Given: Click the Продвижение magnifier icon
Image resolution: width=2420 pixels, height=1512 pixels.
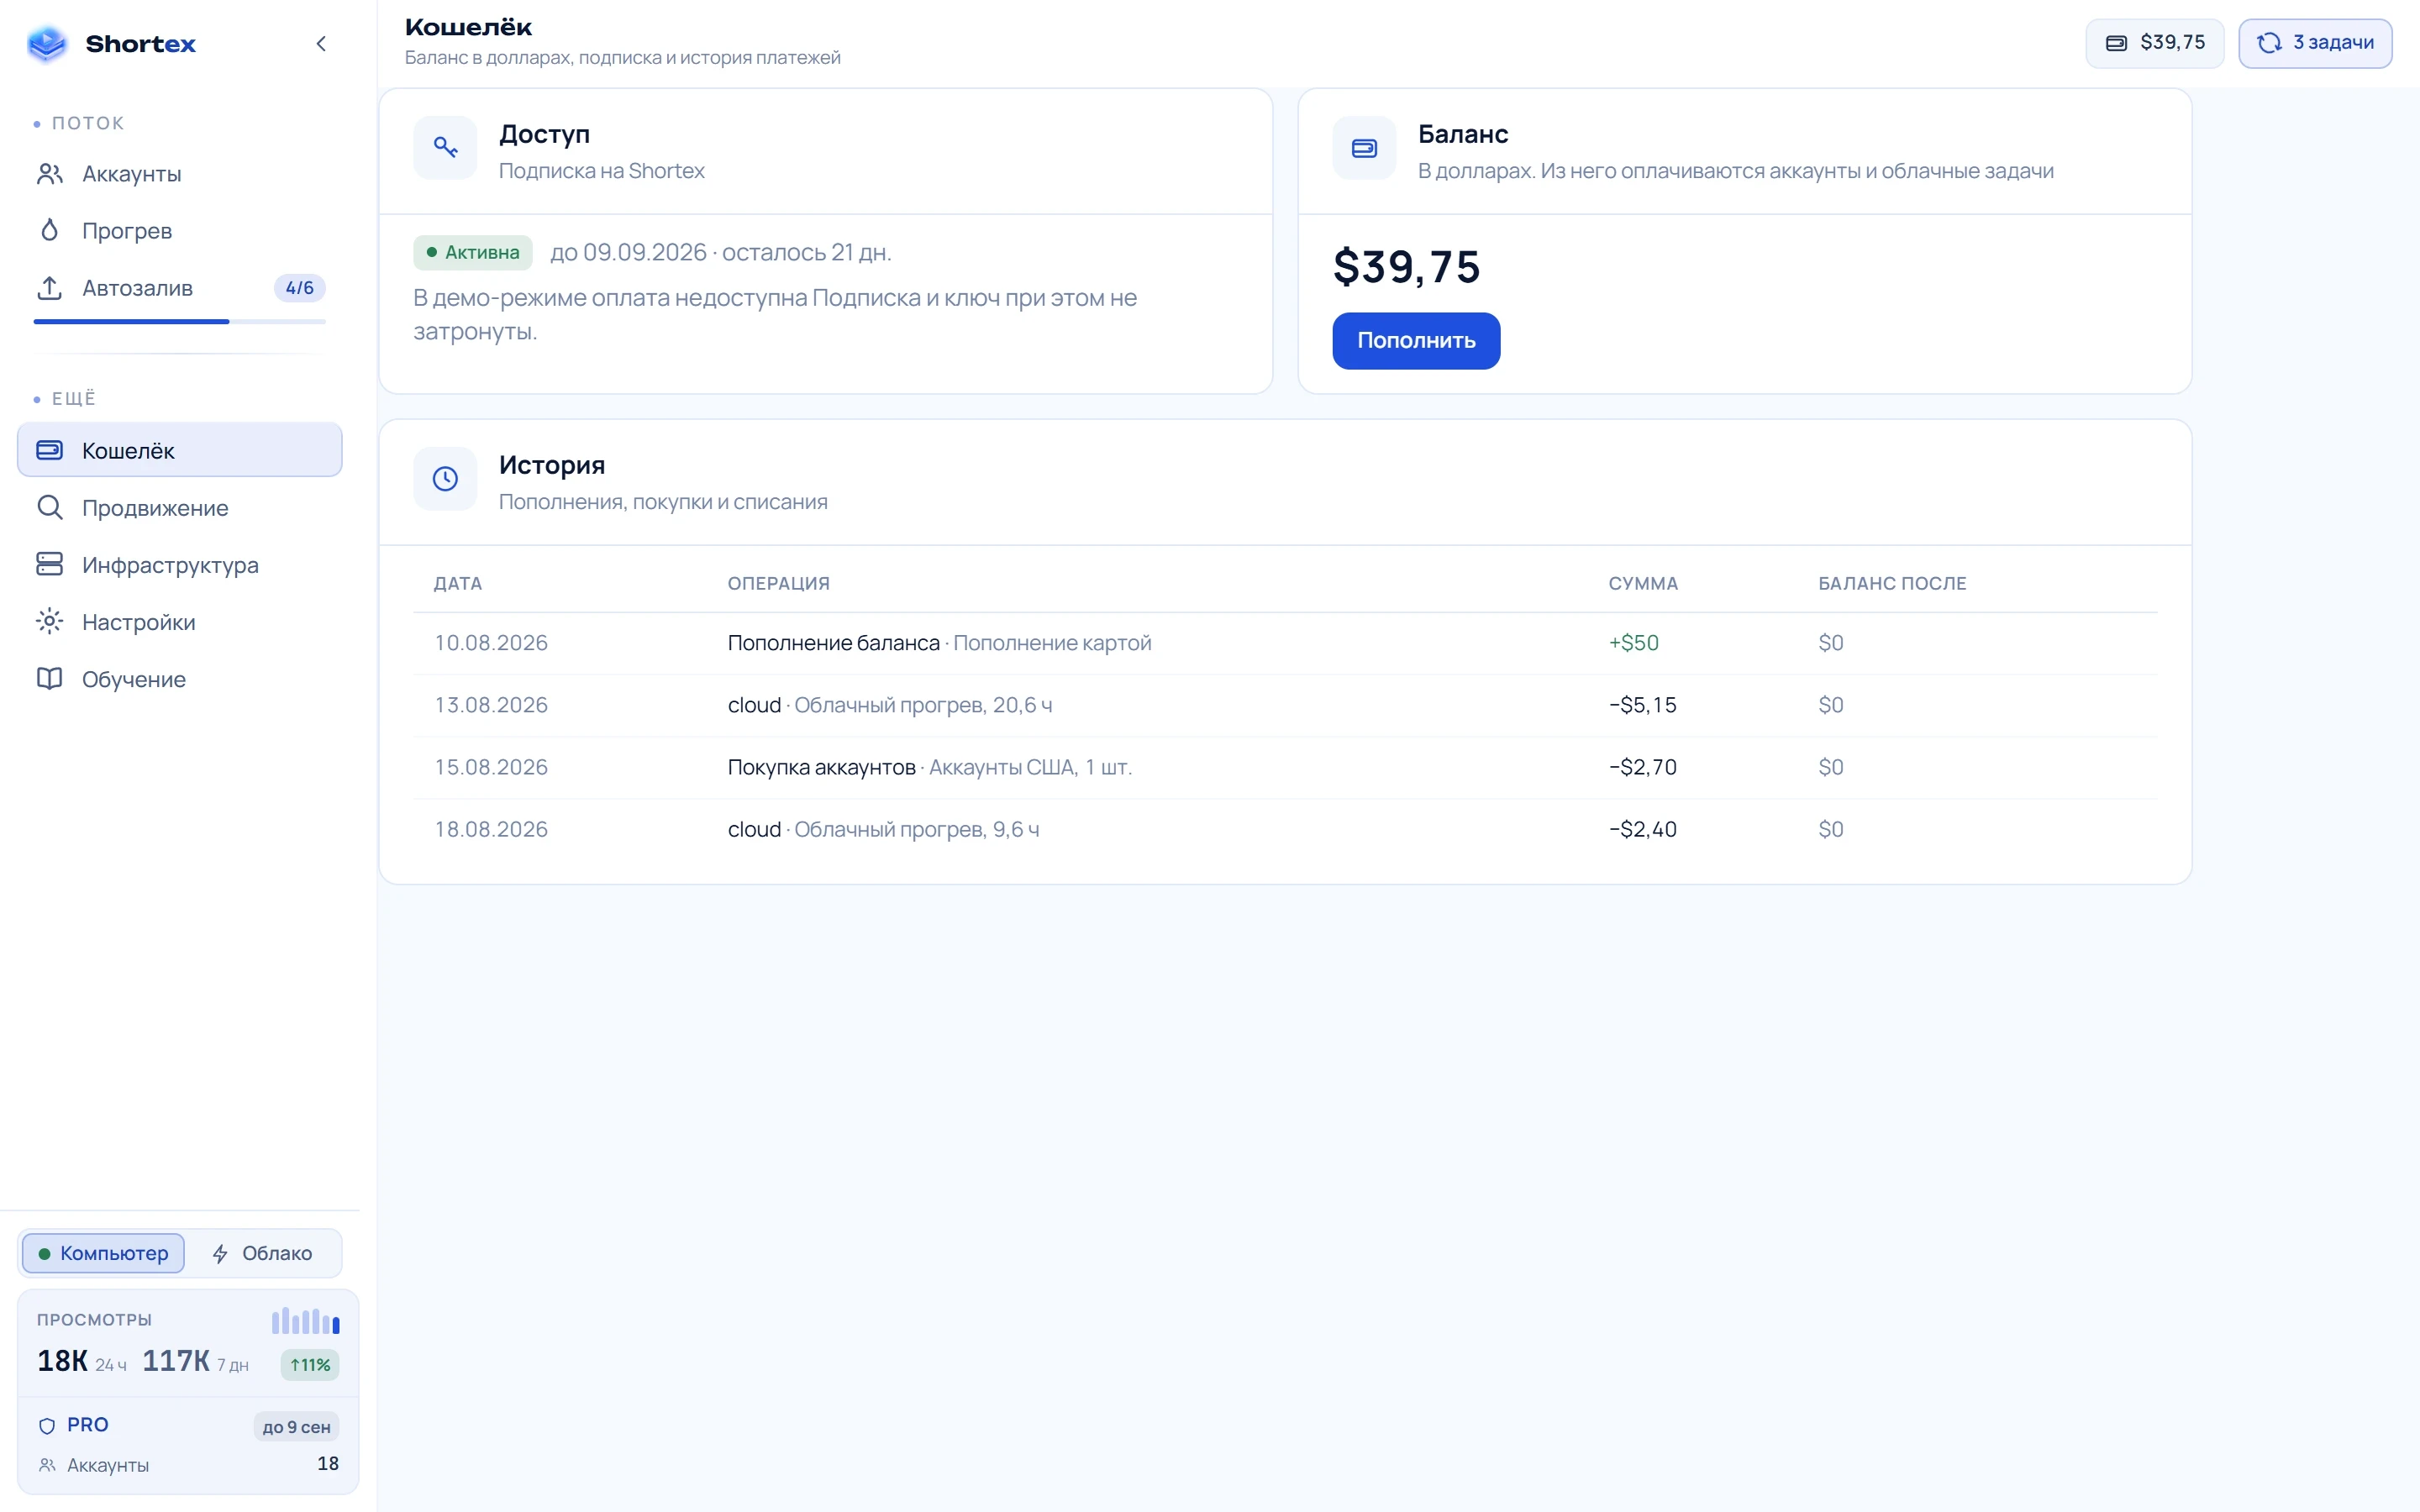Looking at the screenshot, I should click(49, 507).
